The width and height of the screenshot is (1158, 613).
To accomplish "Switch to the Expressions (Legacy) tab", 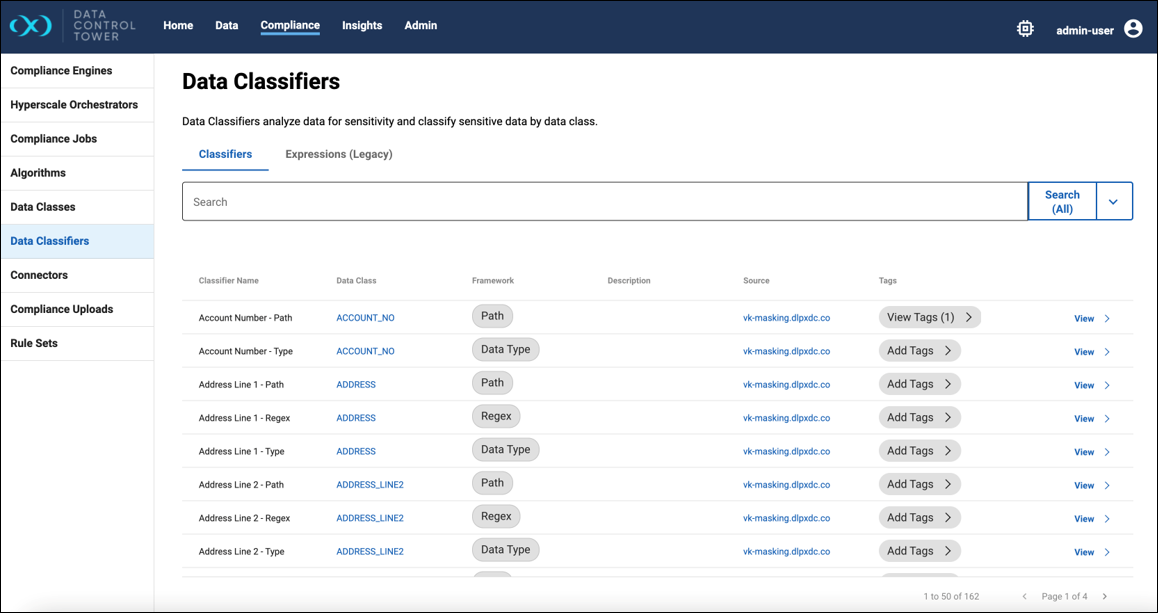I will pos(338,154).
